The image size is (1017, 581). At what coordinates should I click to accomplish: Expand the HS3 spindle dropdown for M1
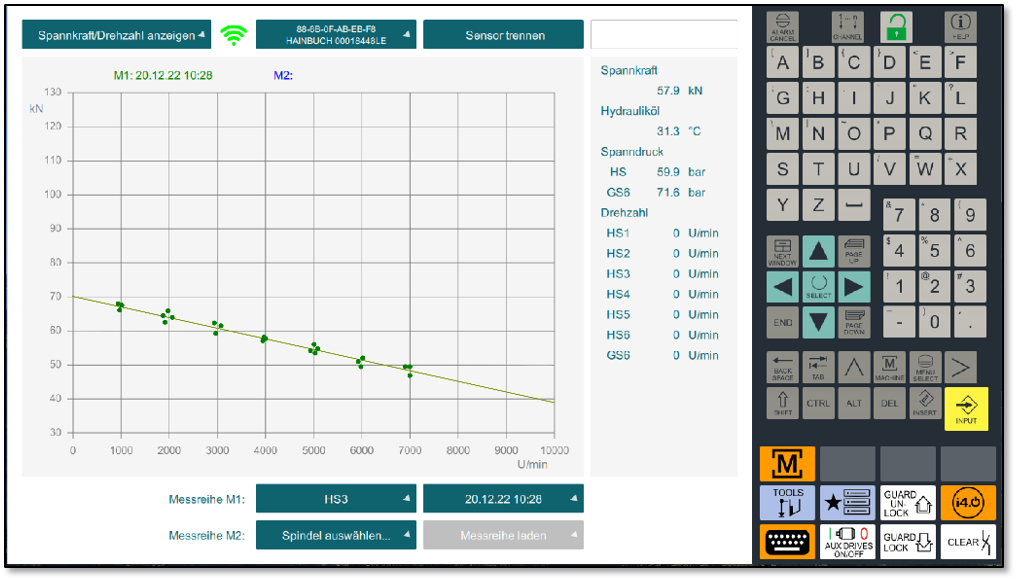[x=336, y=498]
